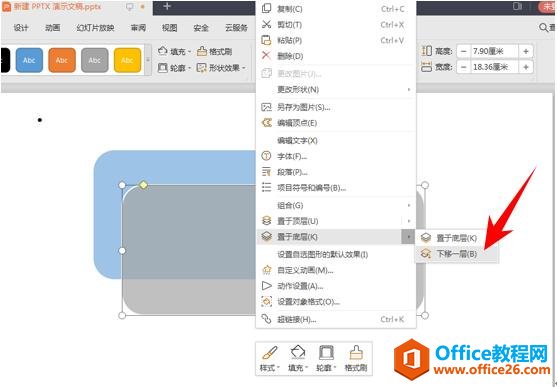Screen dimensions: 557x387
Task: Open 超链接(H) hyperlink entry
Action: [x=336, y=319]
